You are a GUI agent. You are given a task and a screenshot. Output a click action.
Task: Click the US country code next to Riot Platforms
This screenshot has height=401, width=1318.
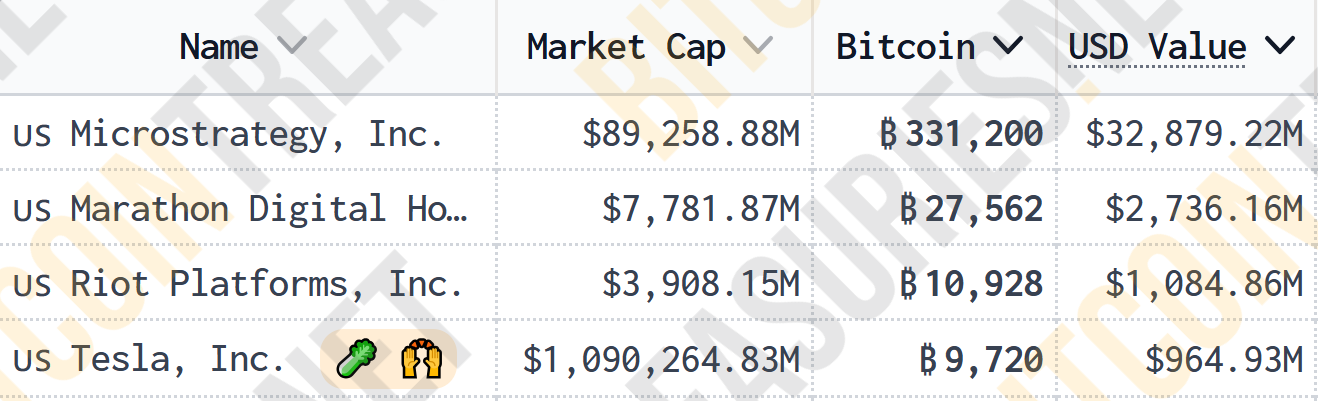33,285
